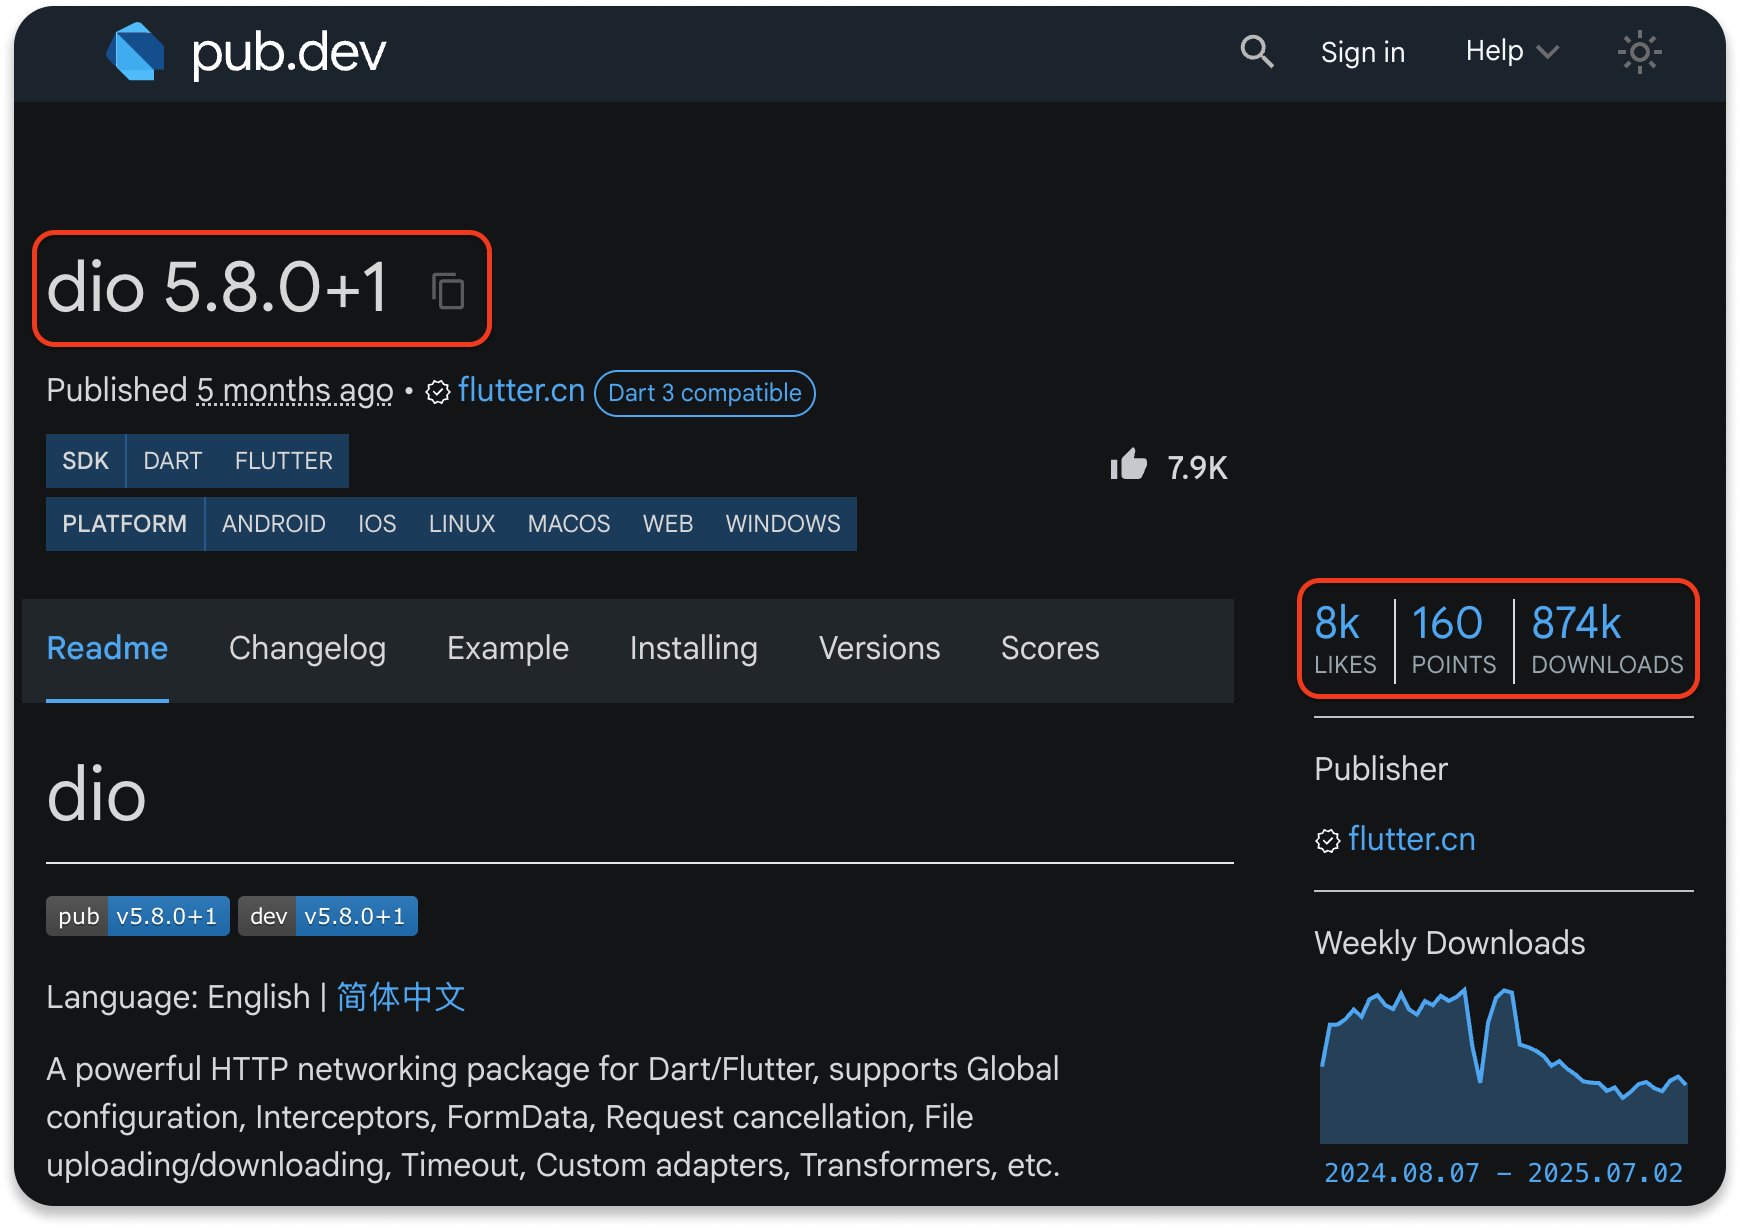
Task: Click the dev v5.8.0+1 badge
Action: tap(328, 916)
